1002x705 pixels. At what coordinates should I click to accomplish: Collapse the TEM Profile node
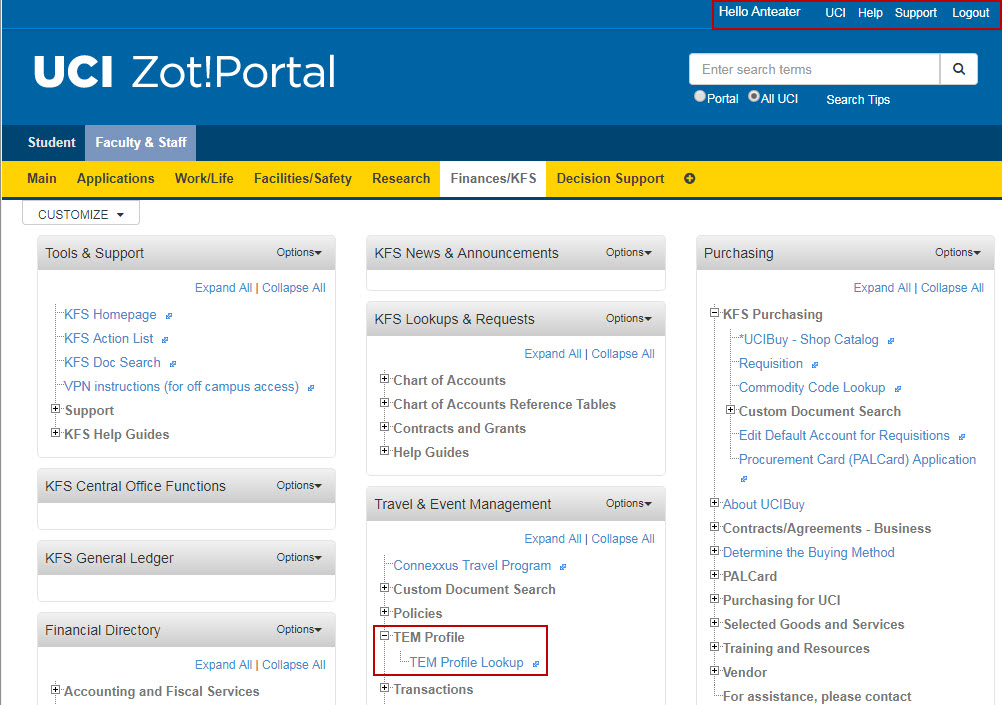(x=385, y=636)
